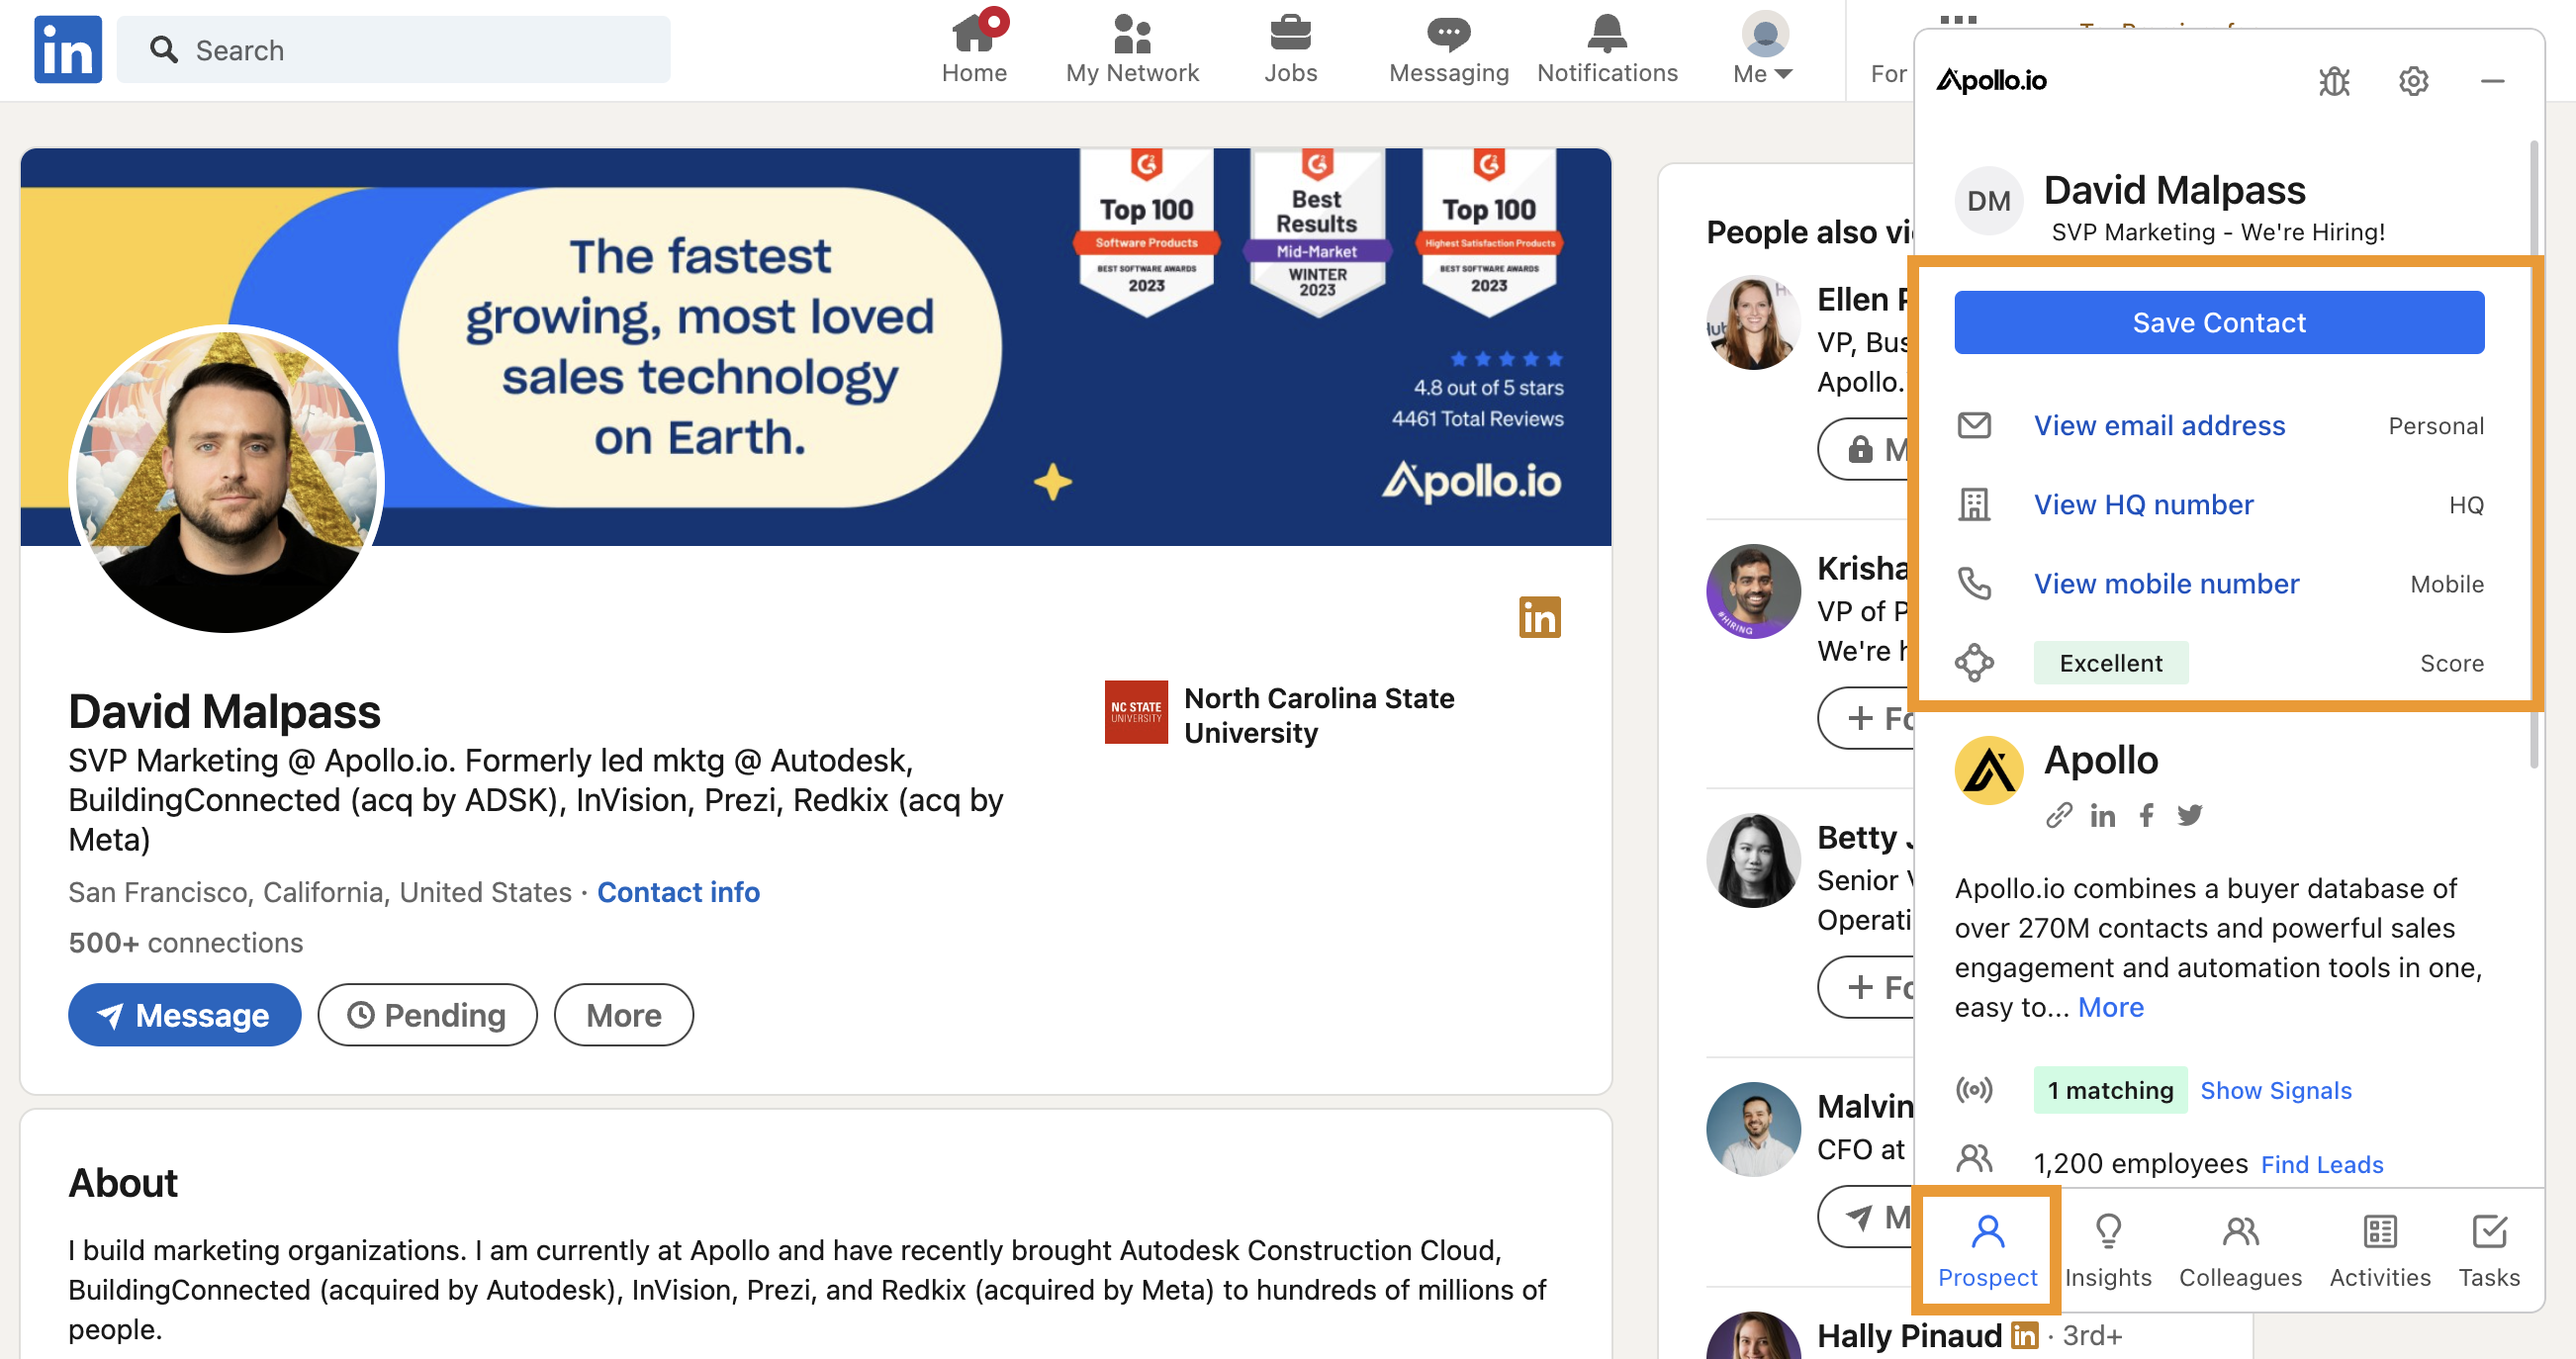
Task: Go to Home with notification badge
Action: click(974, 48)
